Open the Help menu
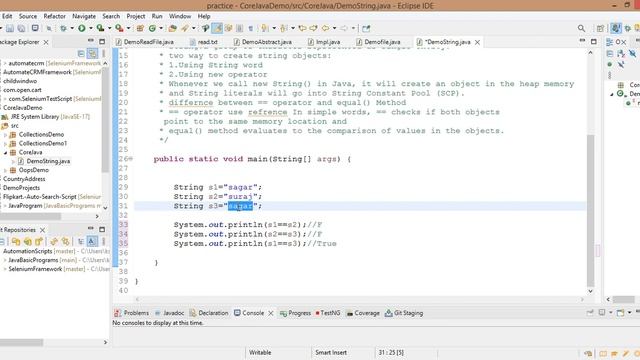Screen dimensions: 640x360 [x=204, y=16]
